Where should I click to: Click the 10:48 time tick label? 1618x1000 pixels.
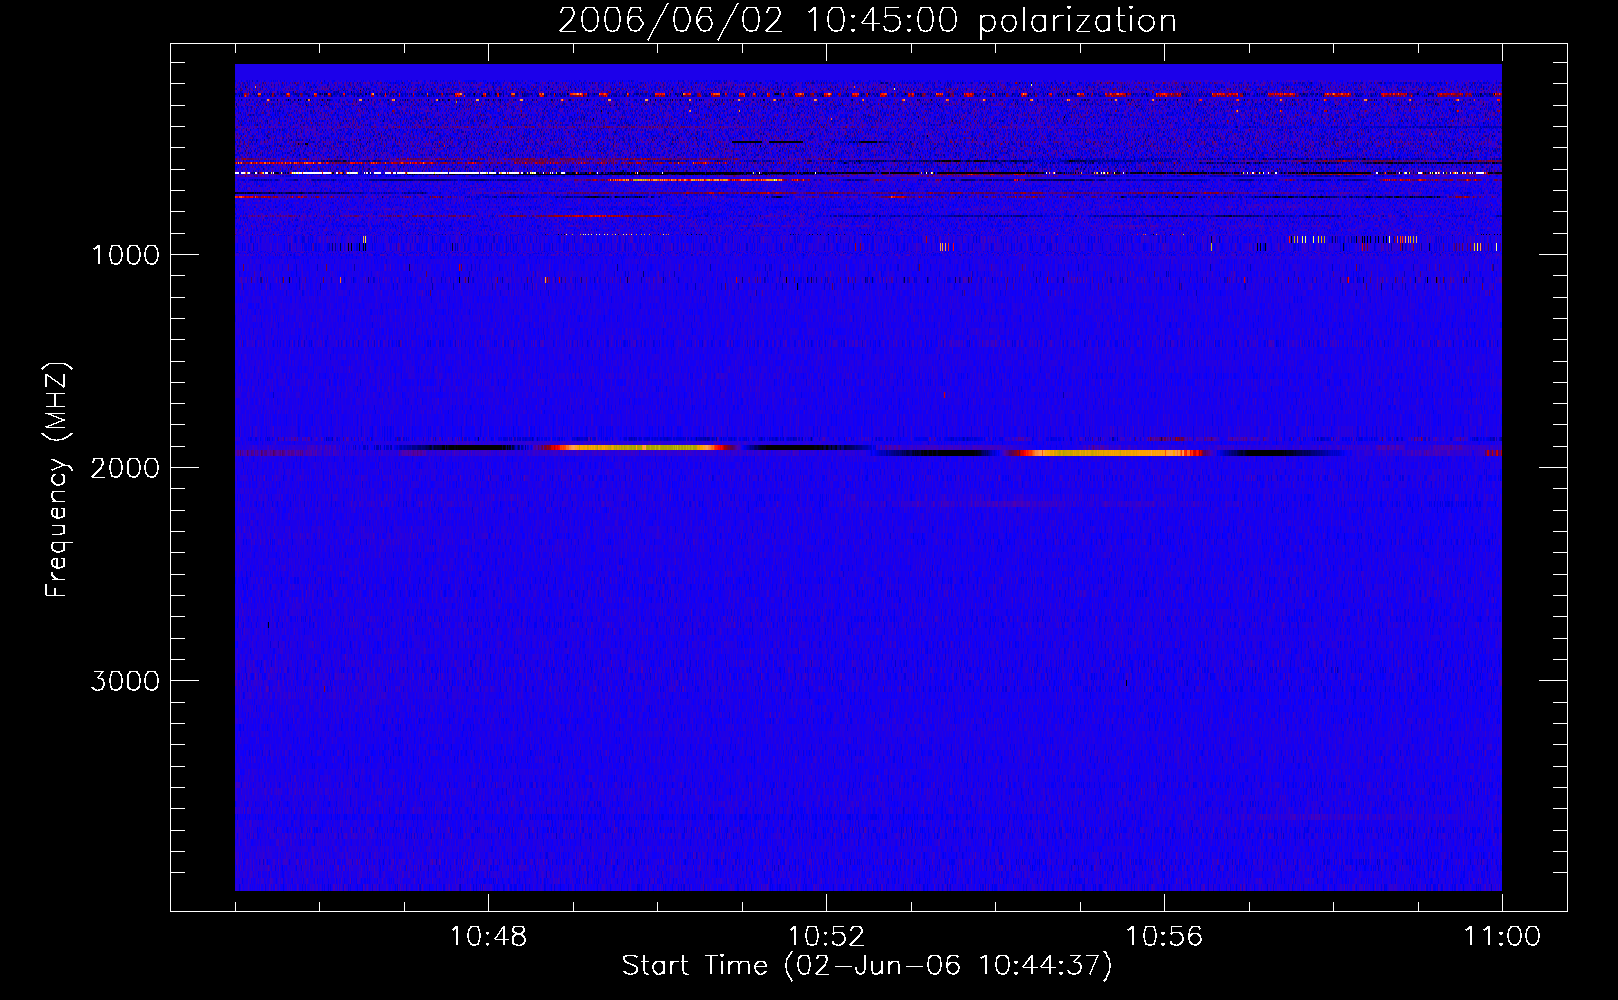tap(488, 937)
